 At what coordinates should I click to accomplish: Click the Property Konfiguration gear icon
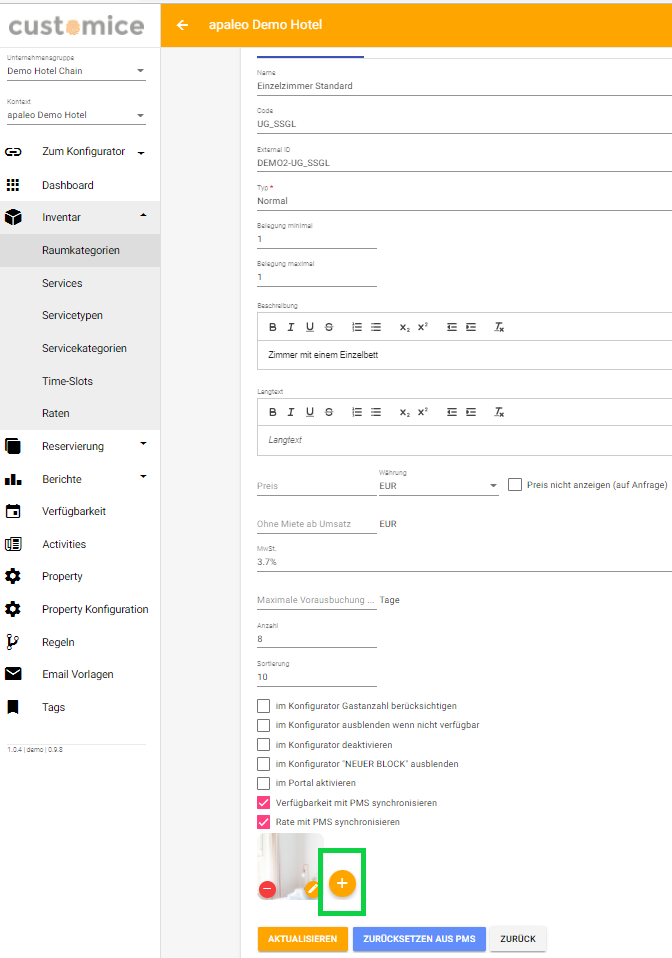[x=13, y=609]
